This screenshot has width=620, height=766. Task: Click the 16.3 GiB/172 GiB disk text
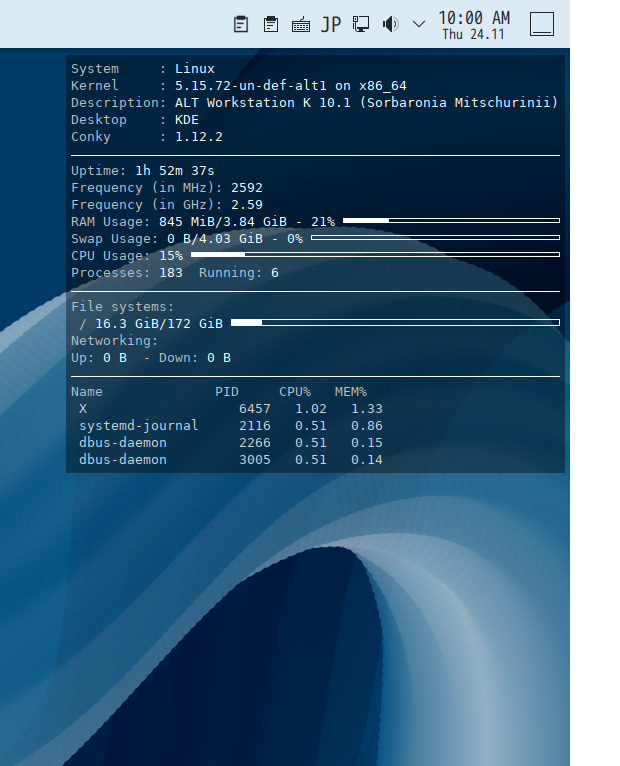pos(159,323)
